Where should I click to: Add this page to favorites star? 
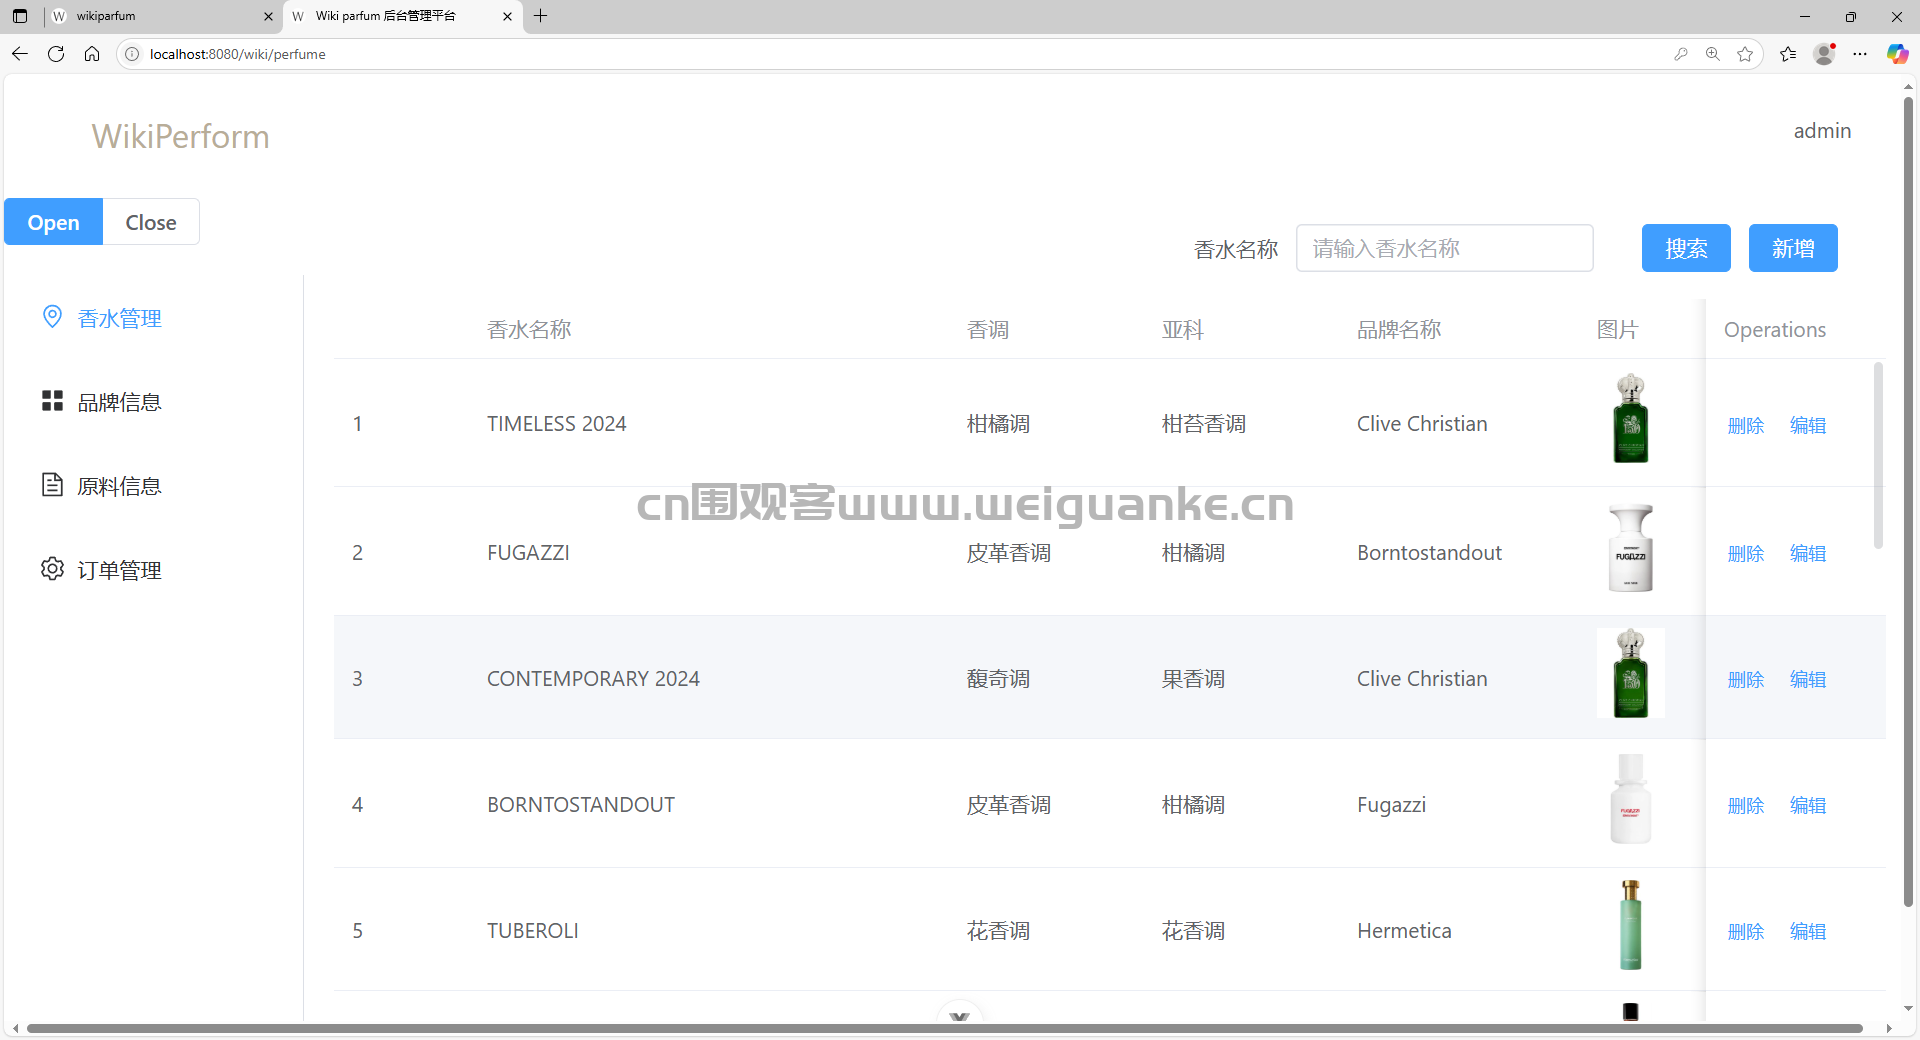click(x=1745, y=54)
